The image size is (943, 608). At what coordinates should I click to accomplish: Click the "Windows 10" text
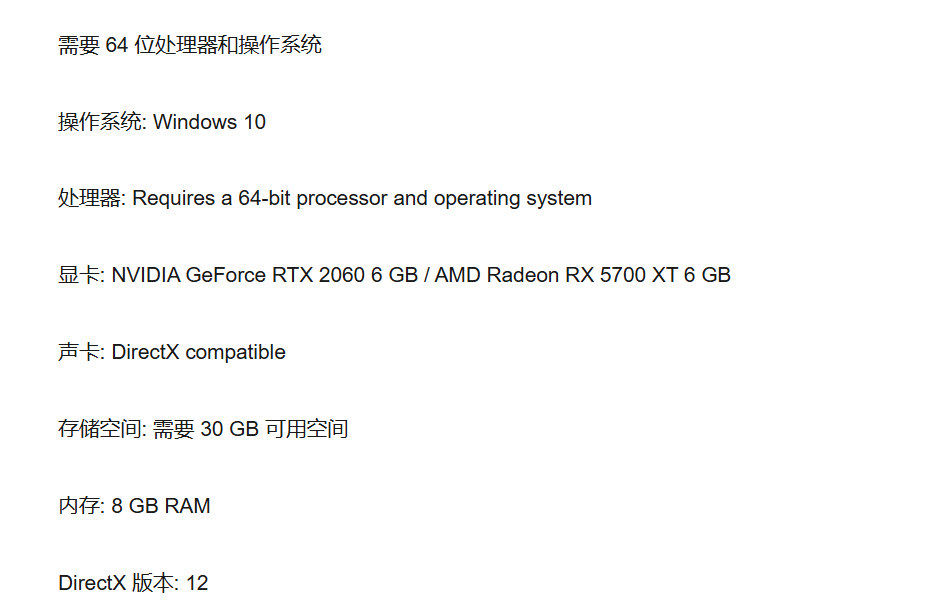(x=210, y=122)
